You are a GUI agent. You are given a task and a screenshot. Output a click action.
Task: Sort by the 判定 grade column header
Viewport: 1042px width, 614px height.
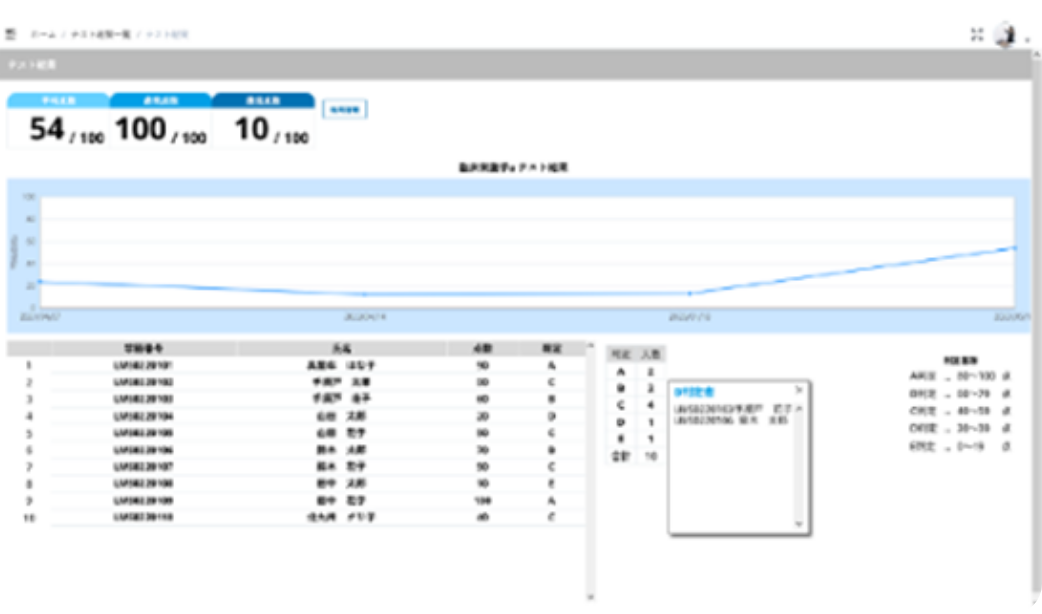tap(551, 349)
